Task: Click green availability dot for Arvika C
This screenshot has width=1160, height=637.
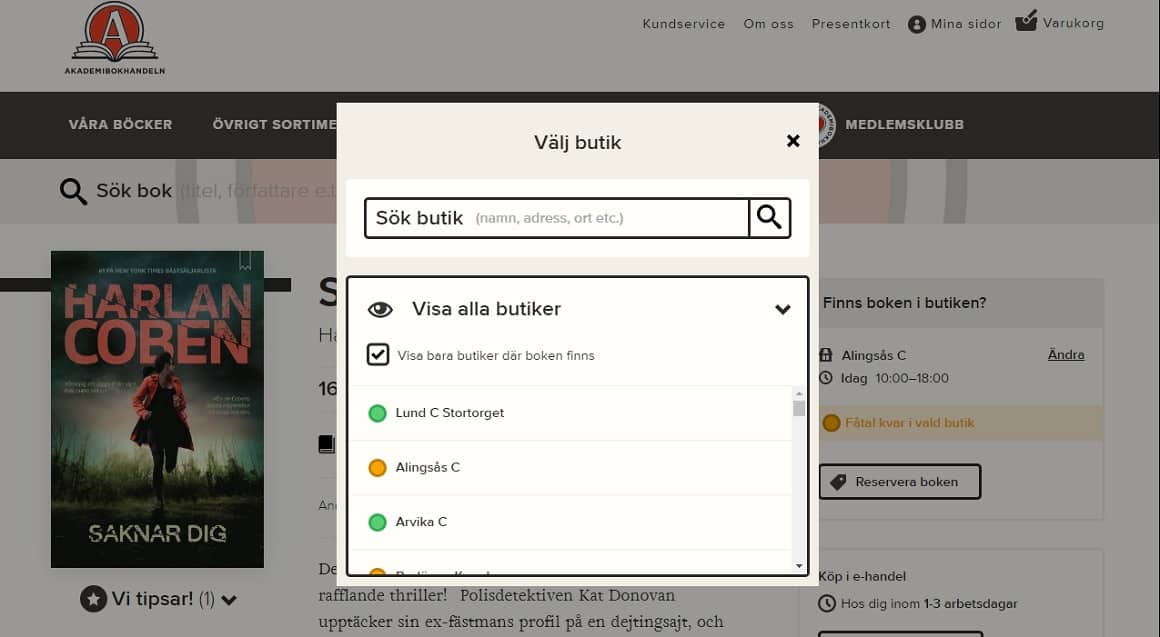Action: [377, 522]
